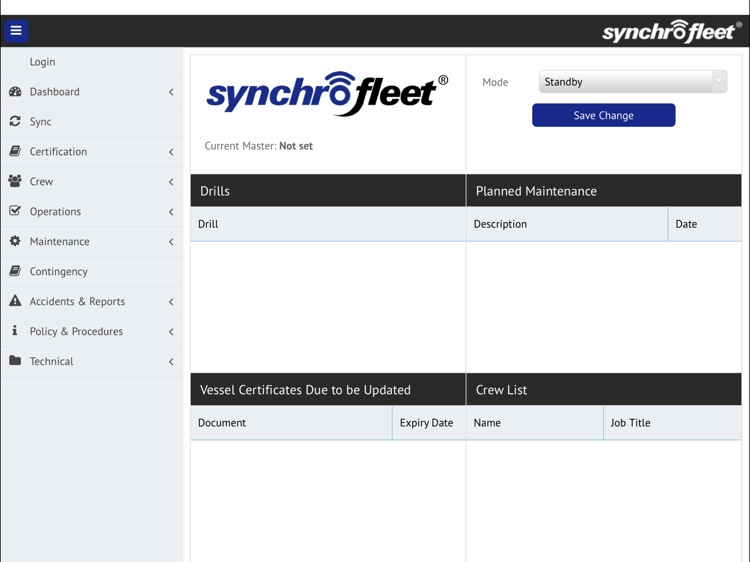Expand the Policy & Procedures chevron
This screenshot has width=750, height=562.
pos(171,331)
